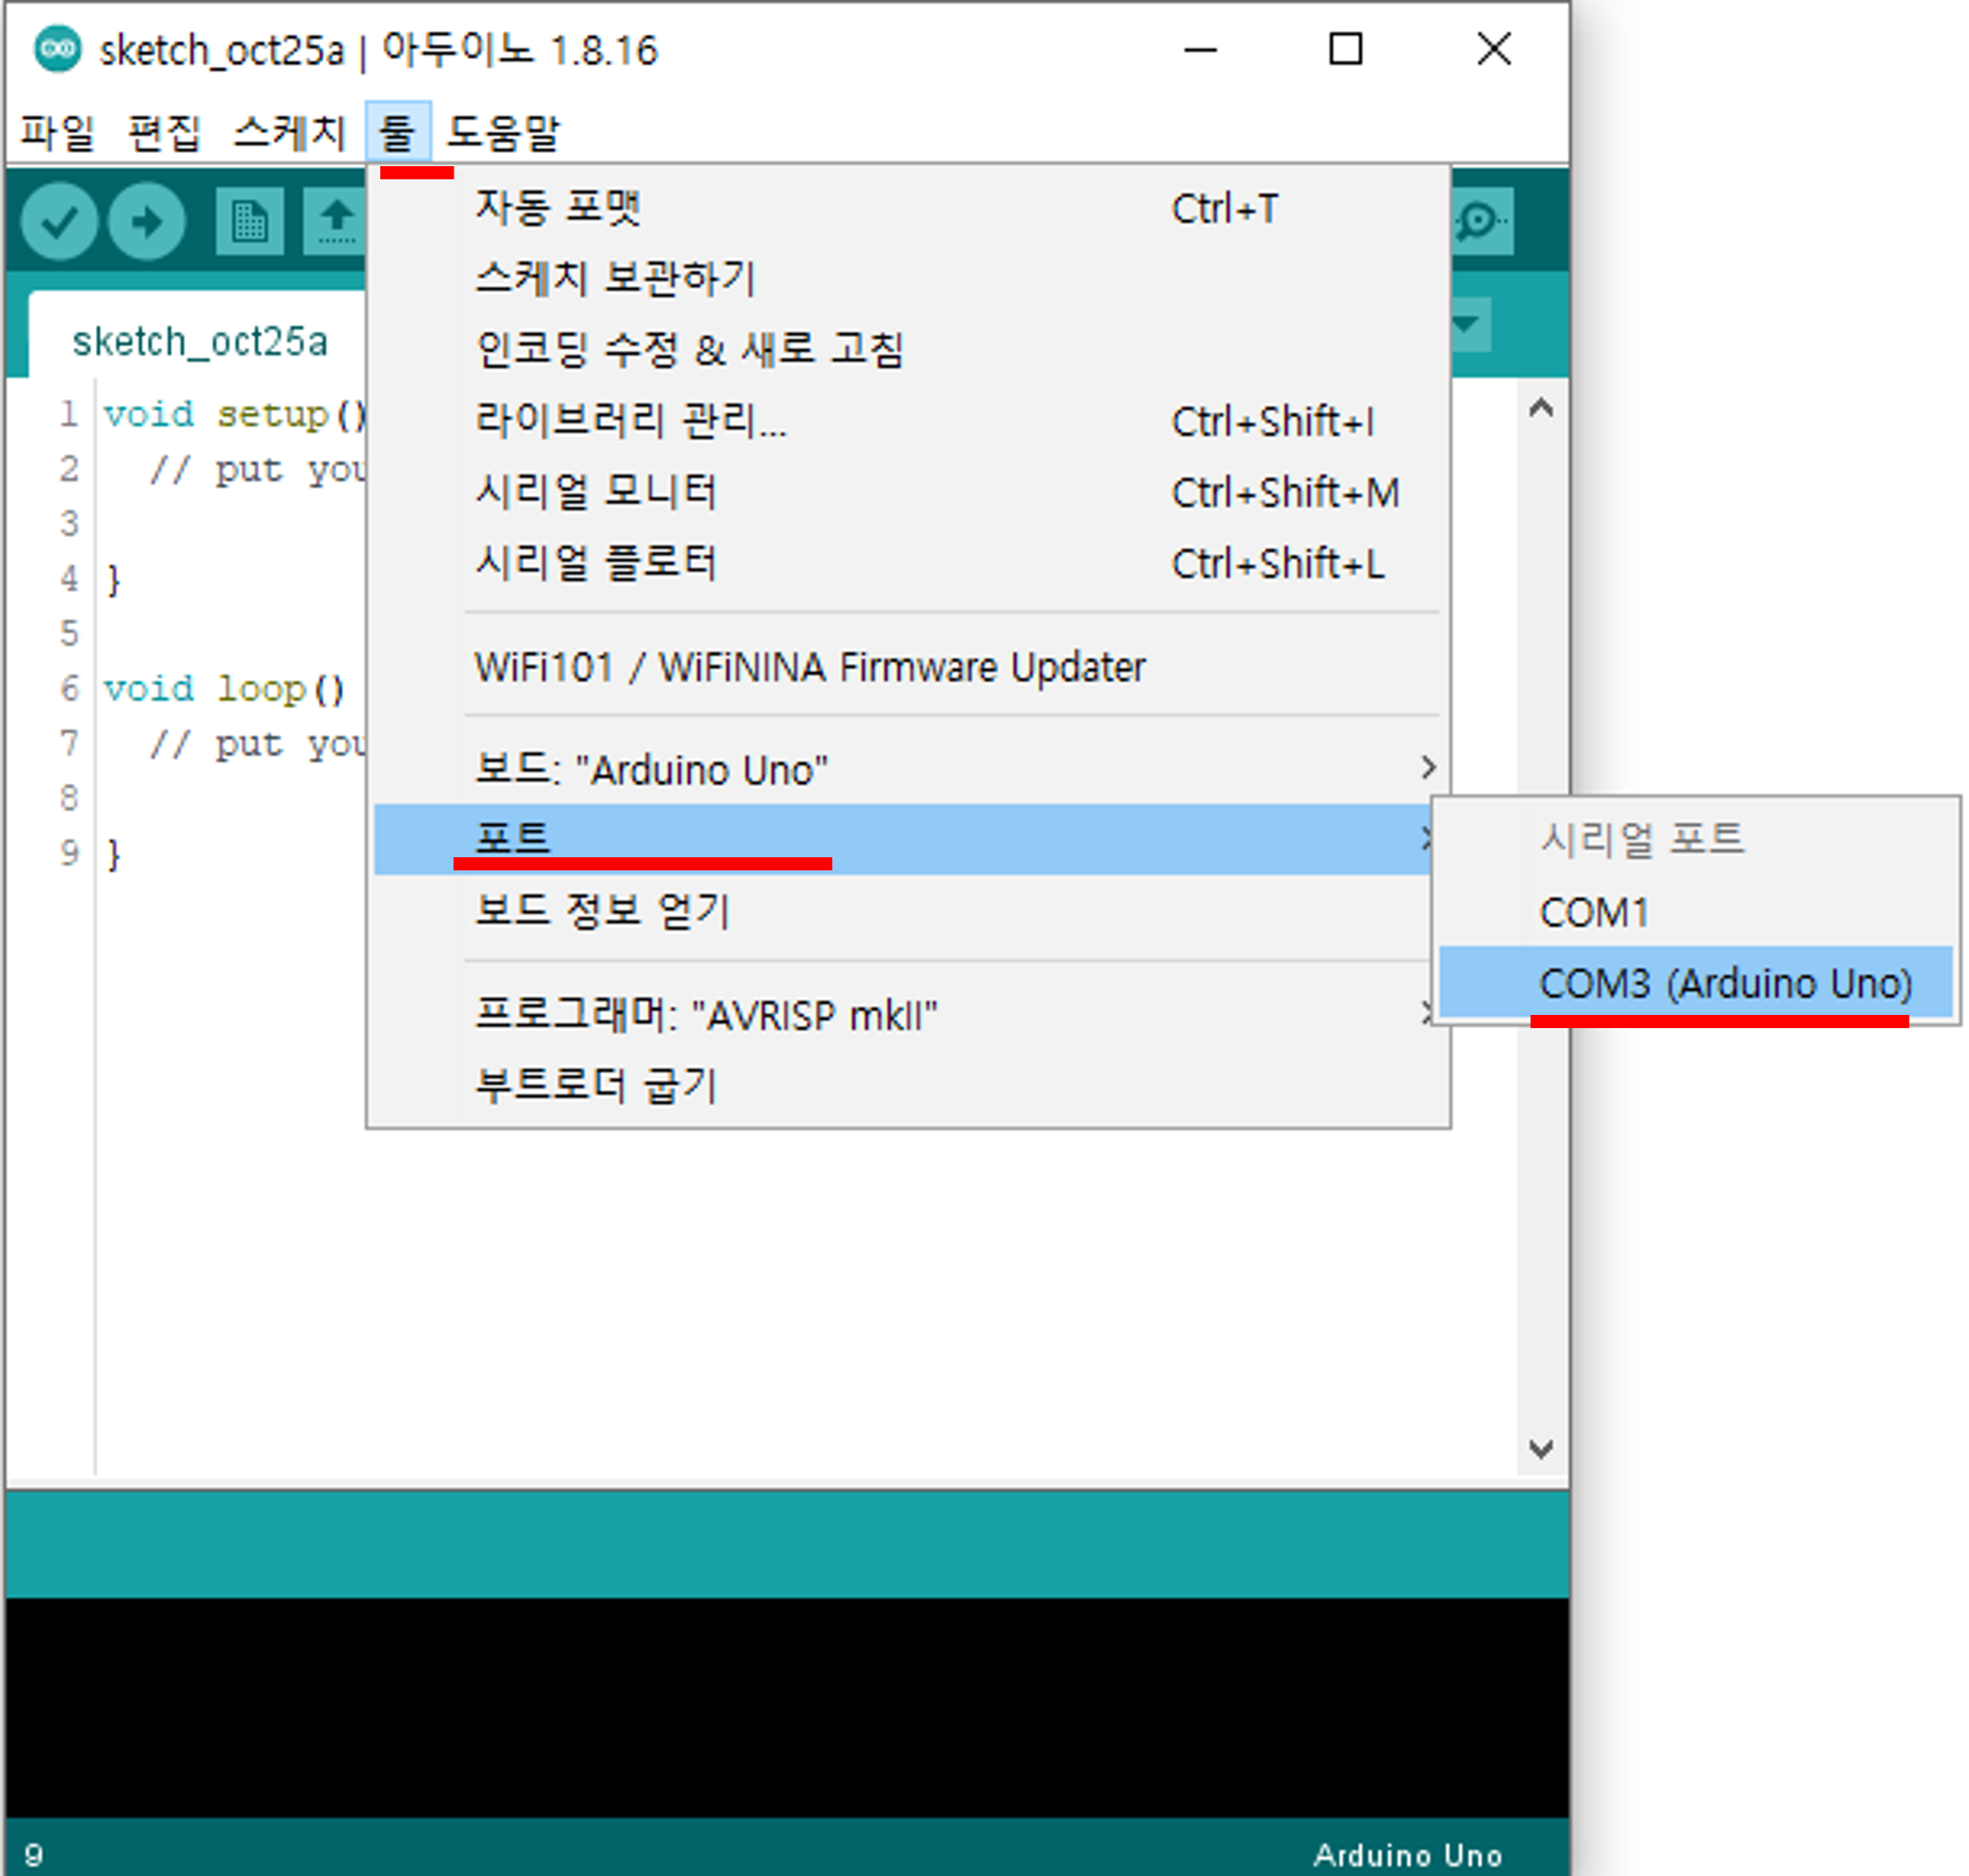Image resolution: width=1969 pixels, height=1876 pixels.
Task: Click the Arduino logo in the title bar
Action: click(x=57, y=49)
